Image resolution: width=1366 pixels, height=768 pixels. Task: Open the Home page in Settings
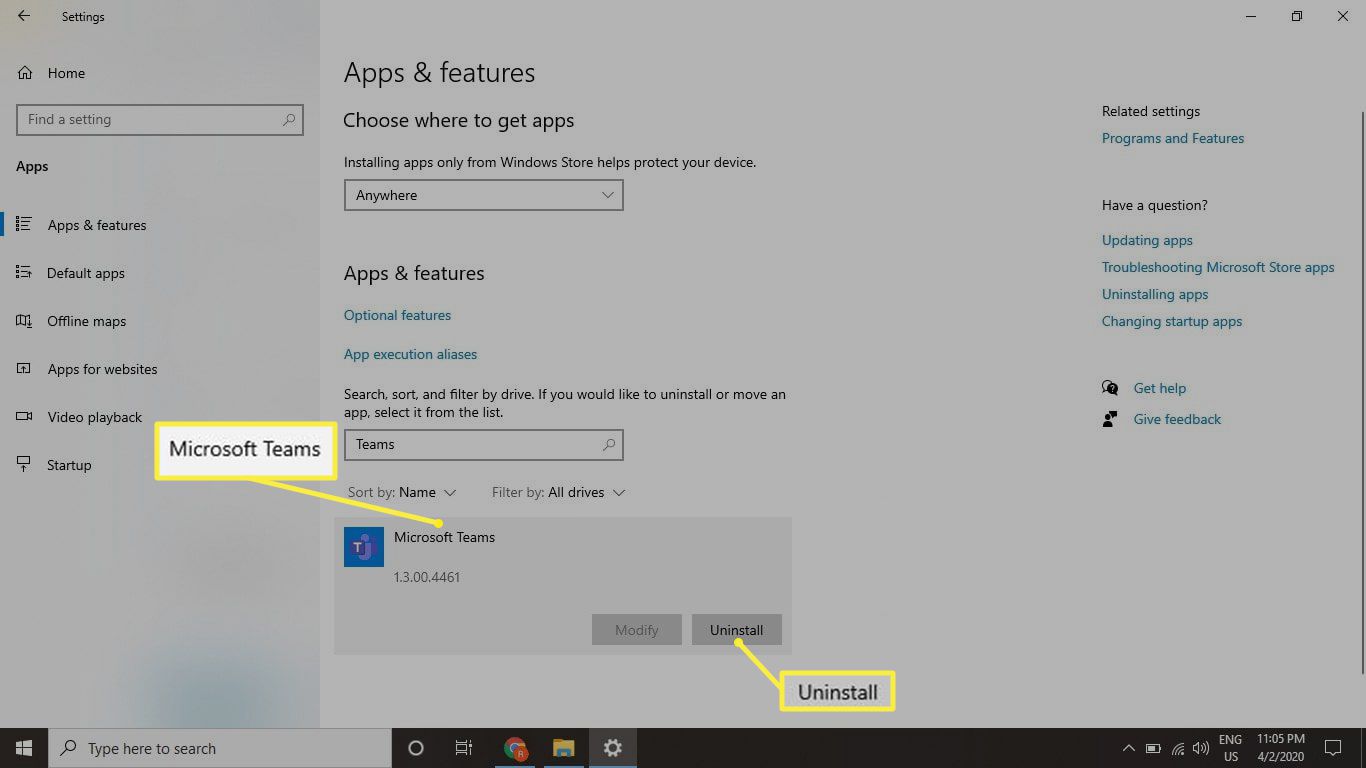pyautogui.click(x=66, y=73)
